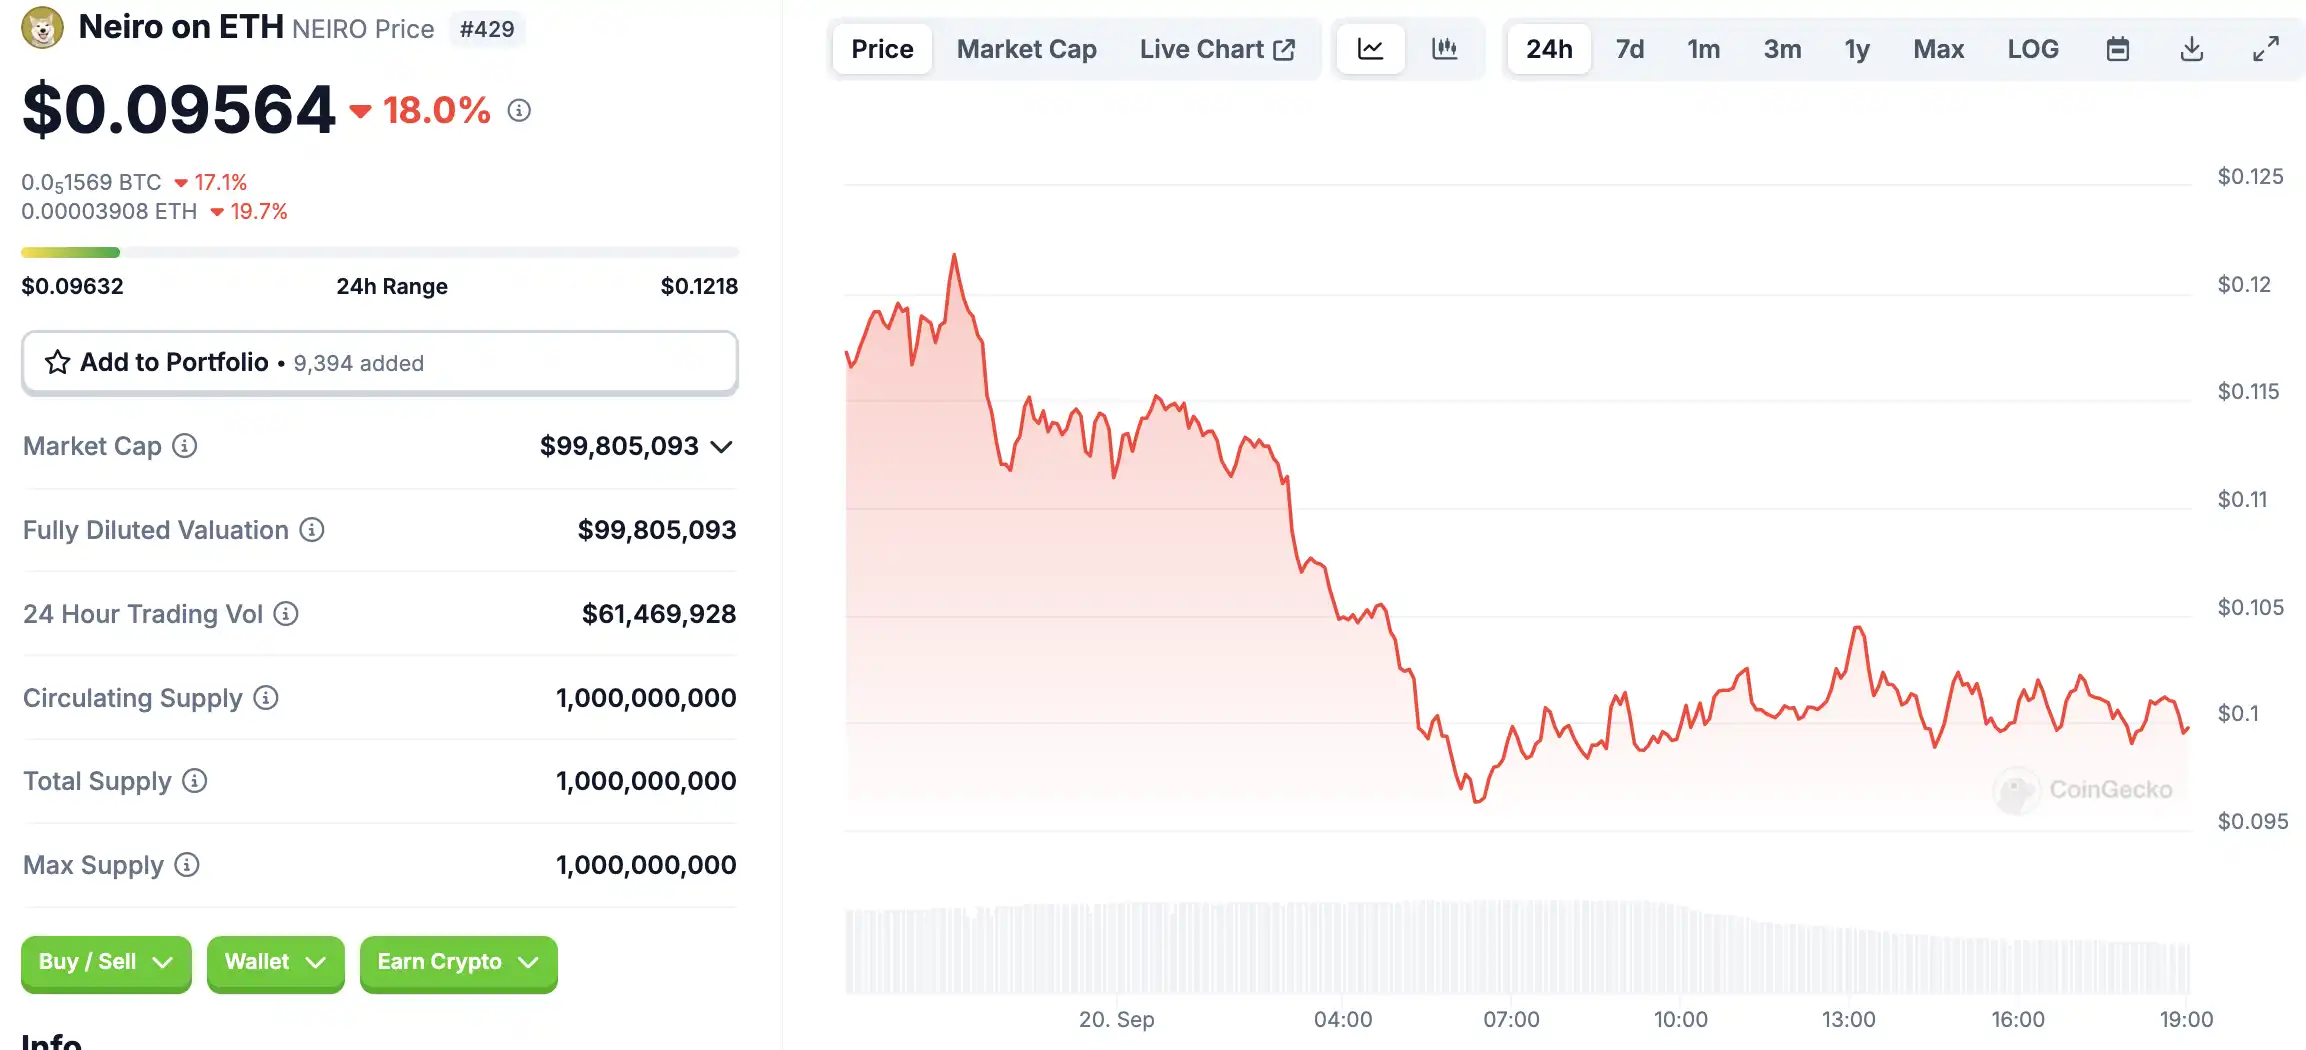2306x1050 pixels.
Task: Select the 1y time range
Action: (1856, 49)
